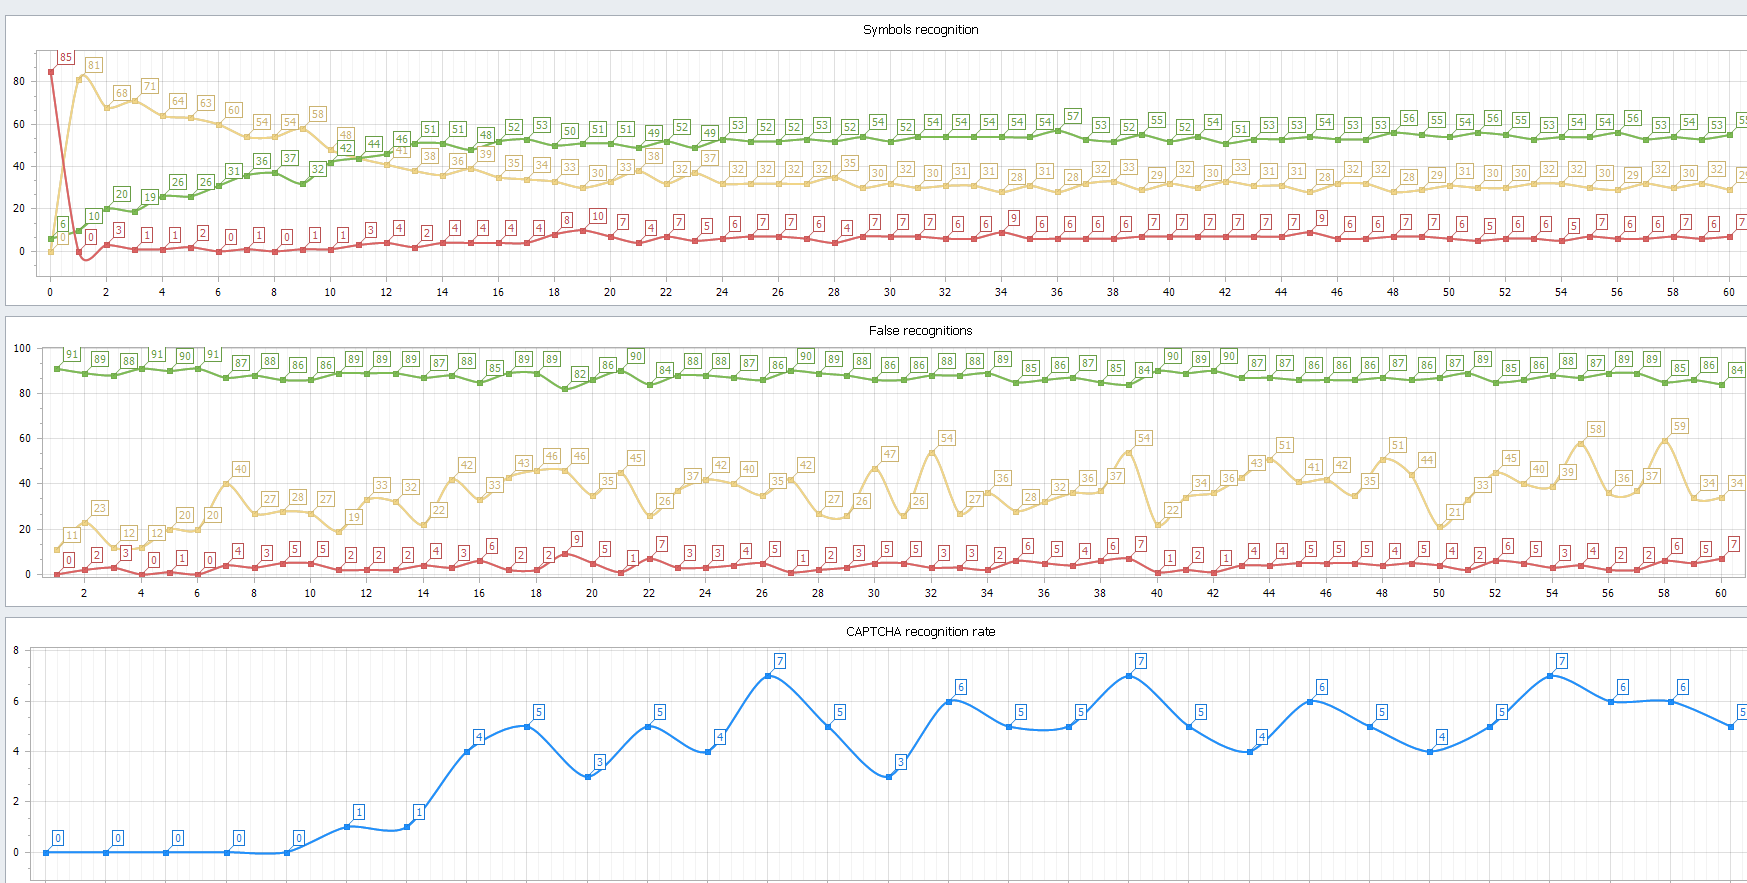Select the green 82 dip label in False recognitions

pyautogui.click(x=580, y=374)
